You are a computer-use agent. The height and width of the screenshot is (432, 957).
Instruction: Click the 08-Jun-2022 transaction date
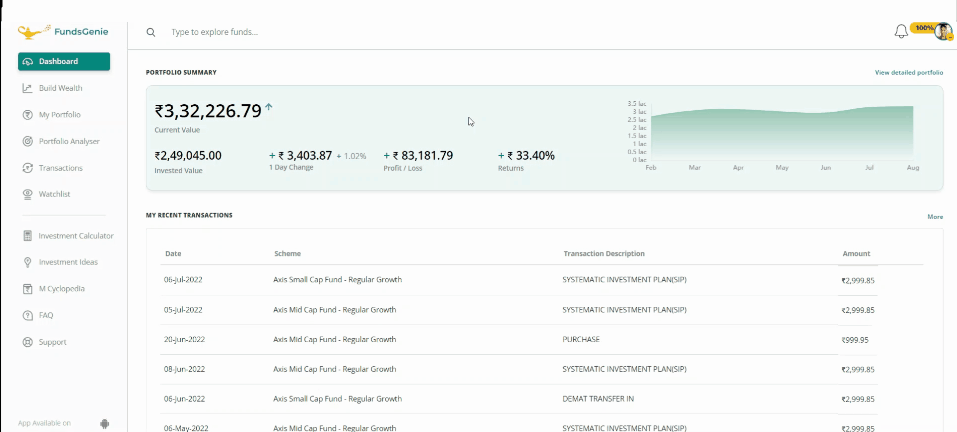pos(184,369)
